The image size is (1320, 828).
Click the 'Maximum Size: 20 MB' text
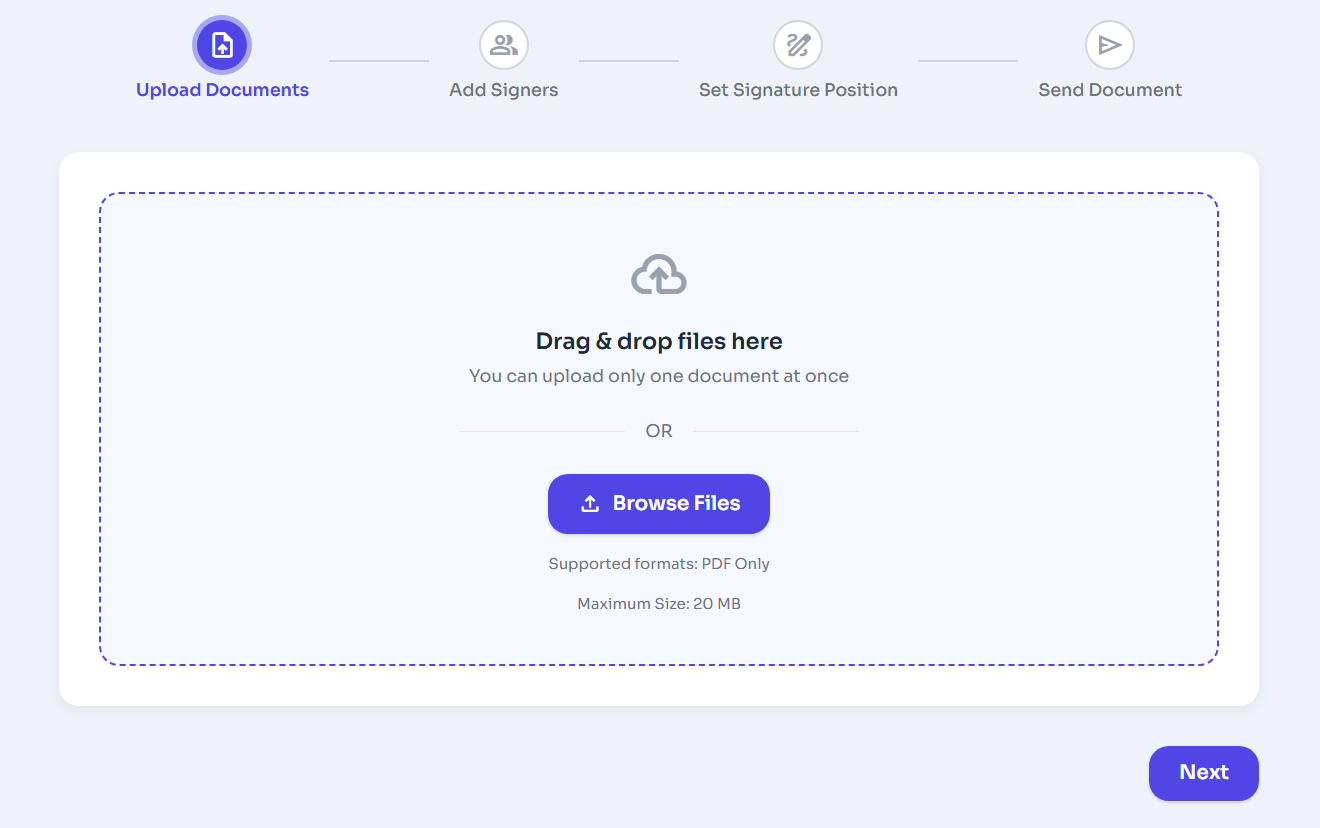pyautogui.click(x=659, y=604)
